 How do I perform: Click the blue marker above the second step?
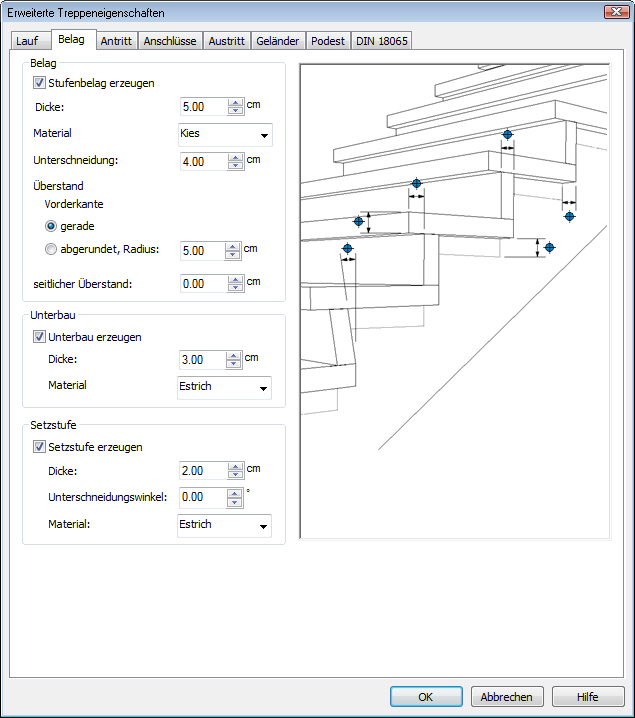click(x=416, y=184)
